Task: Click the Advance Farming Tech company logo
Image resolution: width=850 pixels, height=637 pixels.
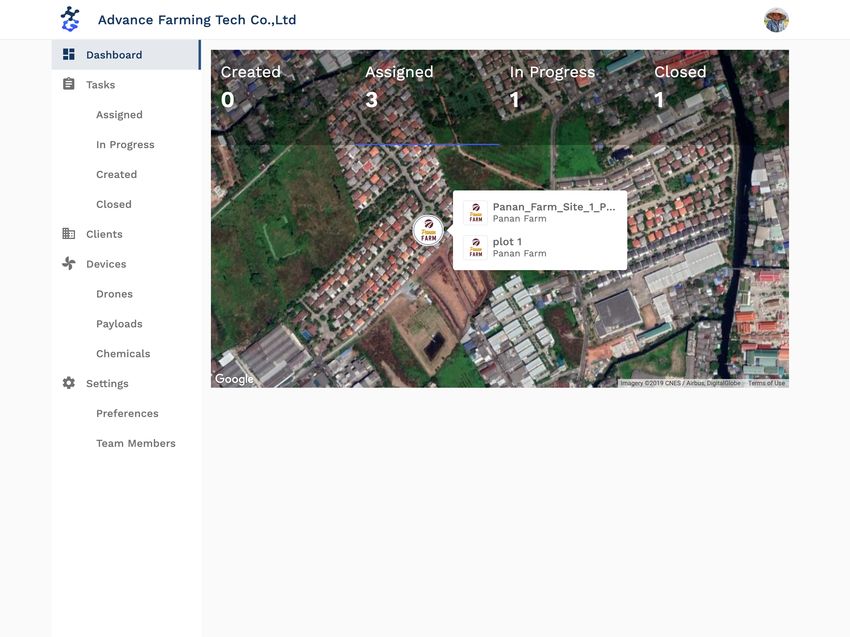Action: click(x=70, y=20)
